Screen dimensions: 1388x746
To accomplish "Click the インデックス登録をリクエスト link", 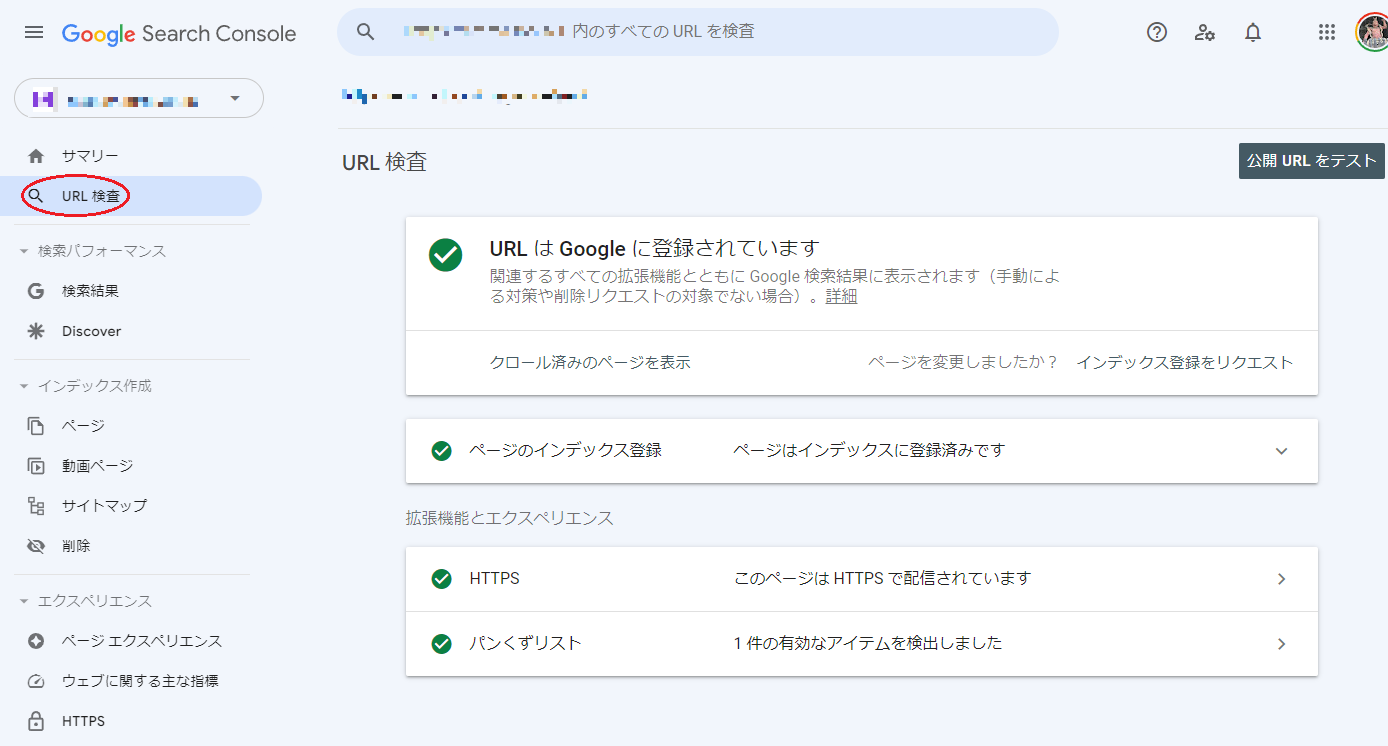I will [x=1186, y=363].
